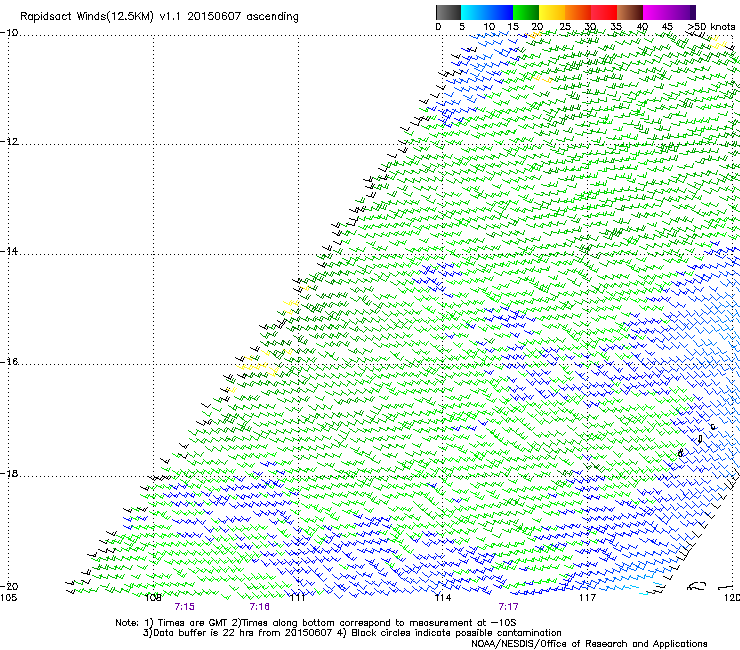Click 'Black circles indicate possible contamination' note
Screen dimensions: 740x650
456,633
